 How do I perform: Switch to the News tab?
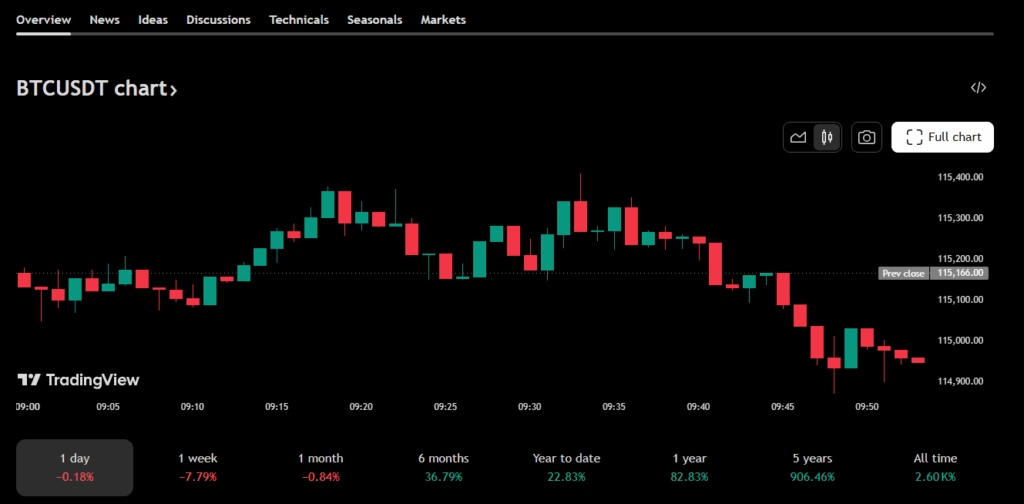(104, 20)
